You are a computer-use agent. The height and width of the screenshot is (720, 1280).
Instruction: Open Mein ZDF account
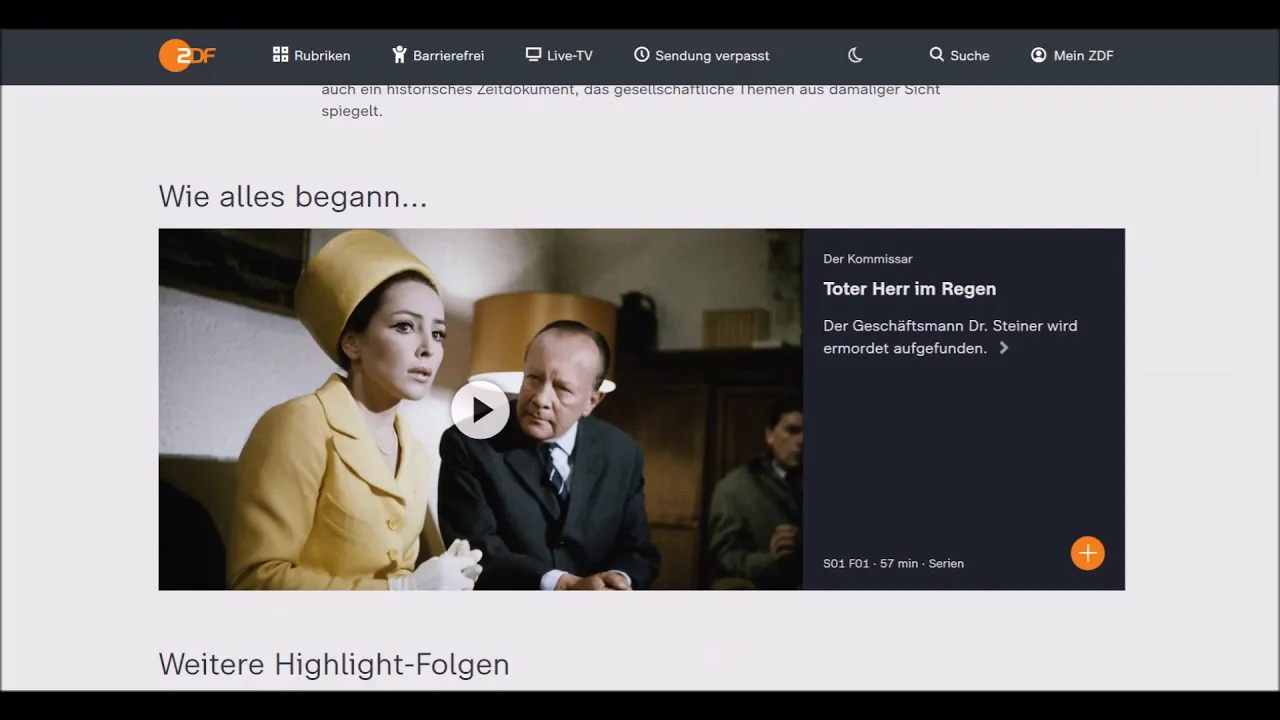point(1072,55)
